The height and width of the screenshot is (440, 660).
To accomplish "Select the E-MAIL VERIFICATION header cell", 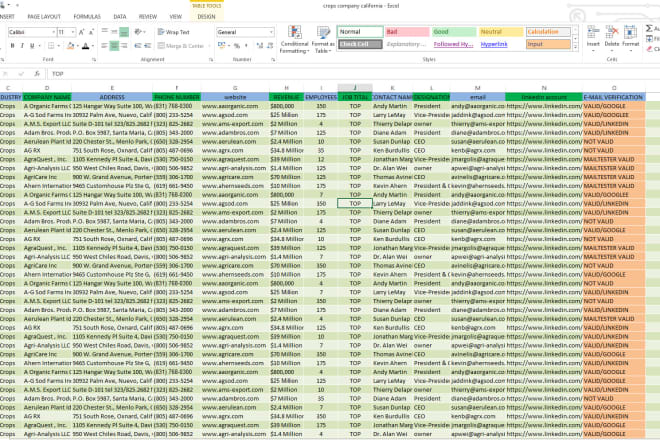I will pyautogui.click(x=614, y=97).
